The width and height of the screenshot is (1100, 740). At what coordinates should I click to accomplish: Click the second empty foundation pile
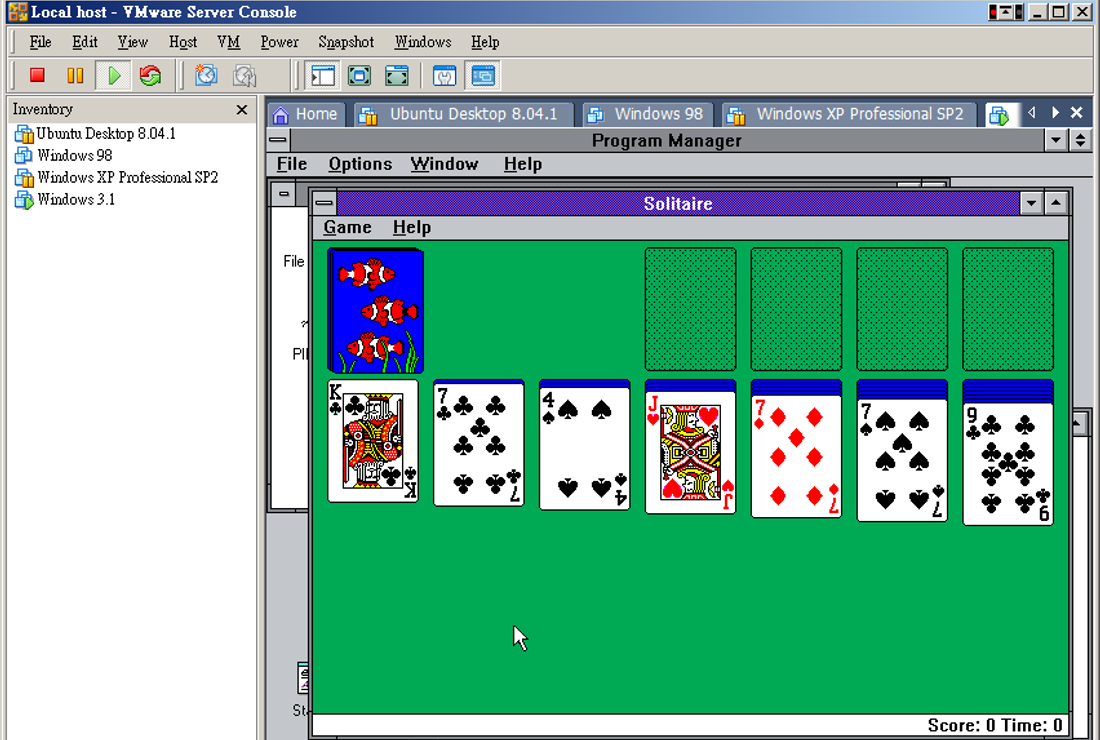click(796, 309)
